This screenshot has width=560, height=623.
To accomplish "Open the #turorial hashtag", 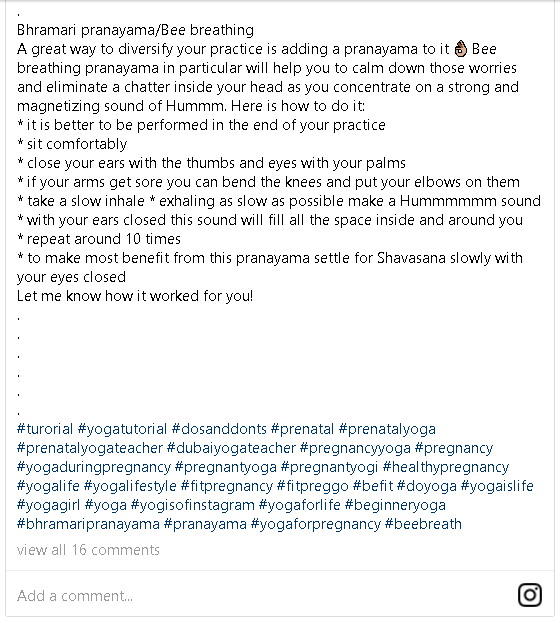I will point(45,429).
